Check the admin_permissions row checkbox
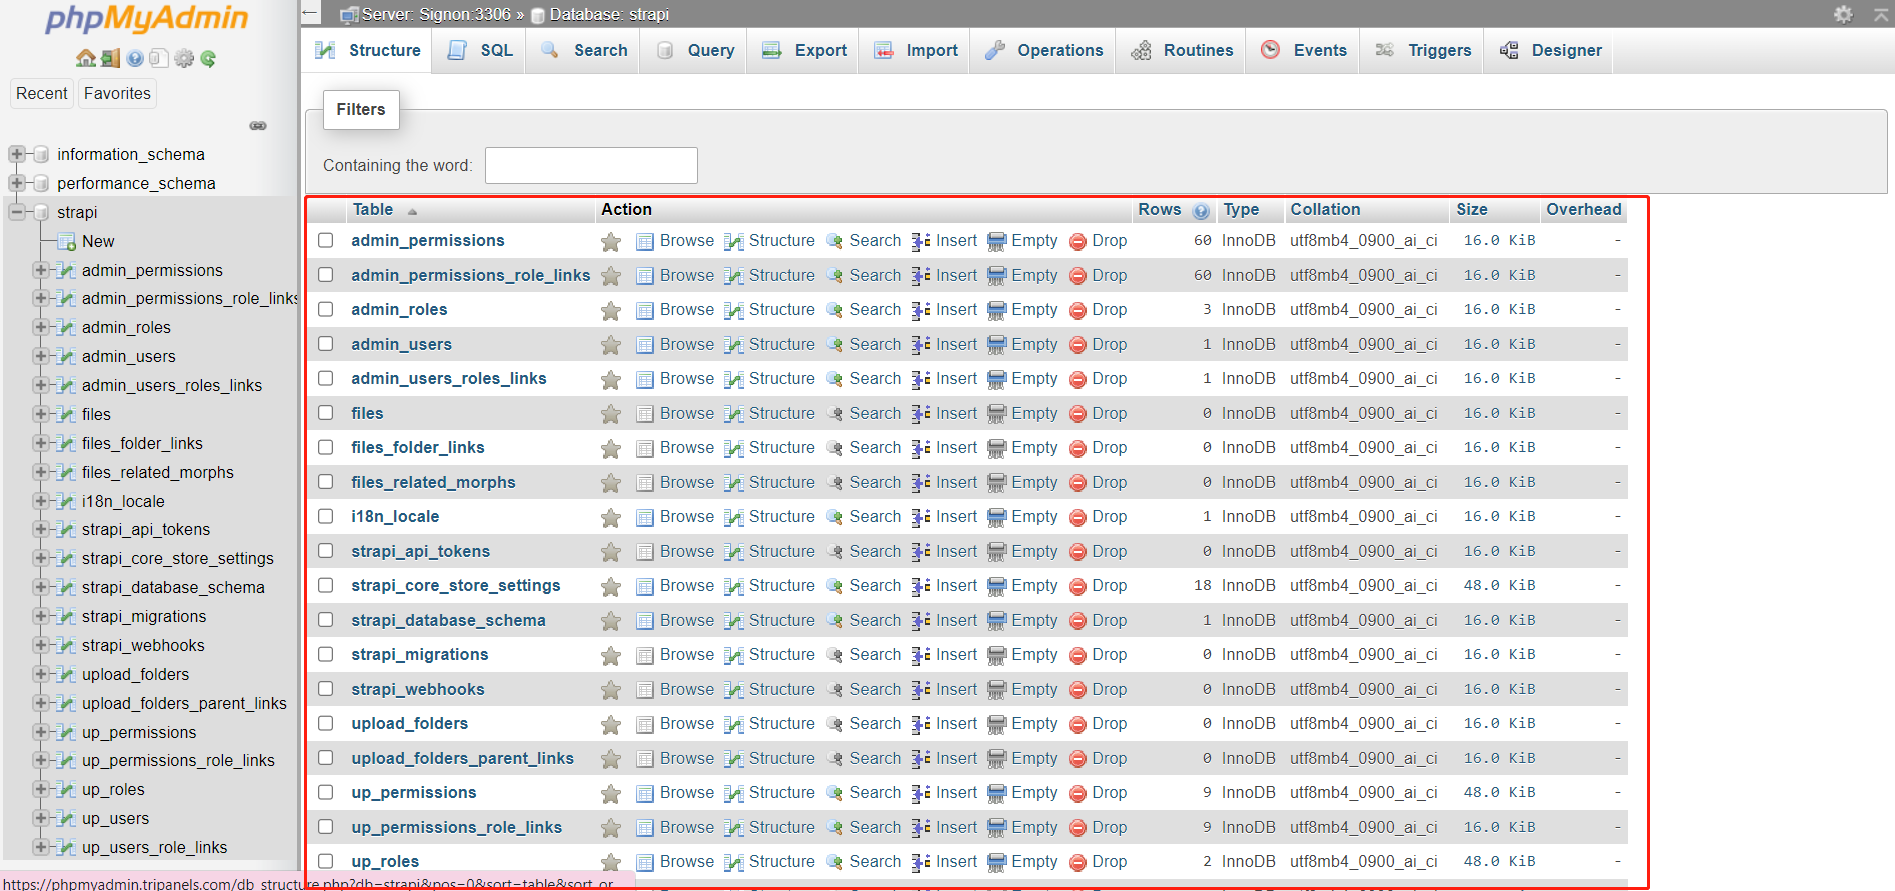The height and width of the screenshot is (891, 1895). pos(326,240)
